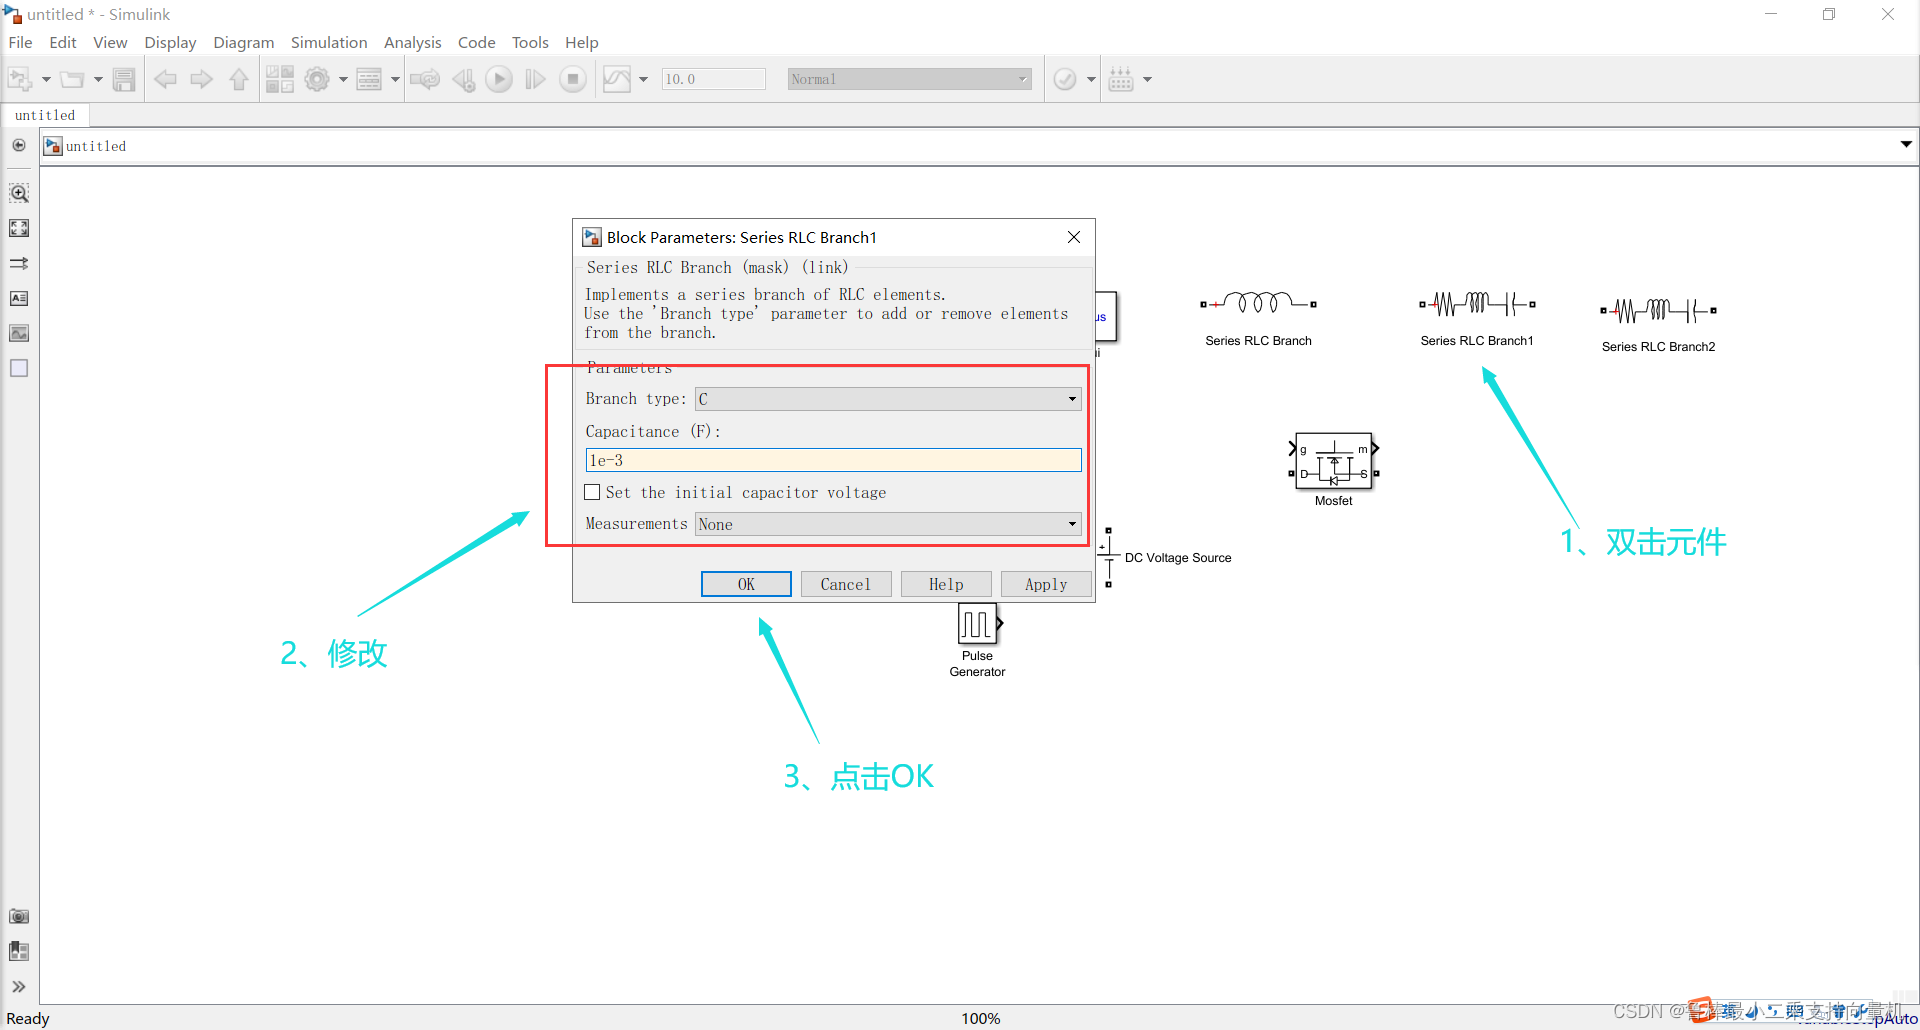Viewport: 1920px width, 1030px height.
Task: Open Model Configuration Parameters gear icon
Action: click(x=317, y=79)
